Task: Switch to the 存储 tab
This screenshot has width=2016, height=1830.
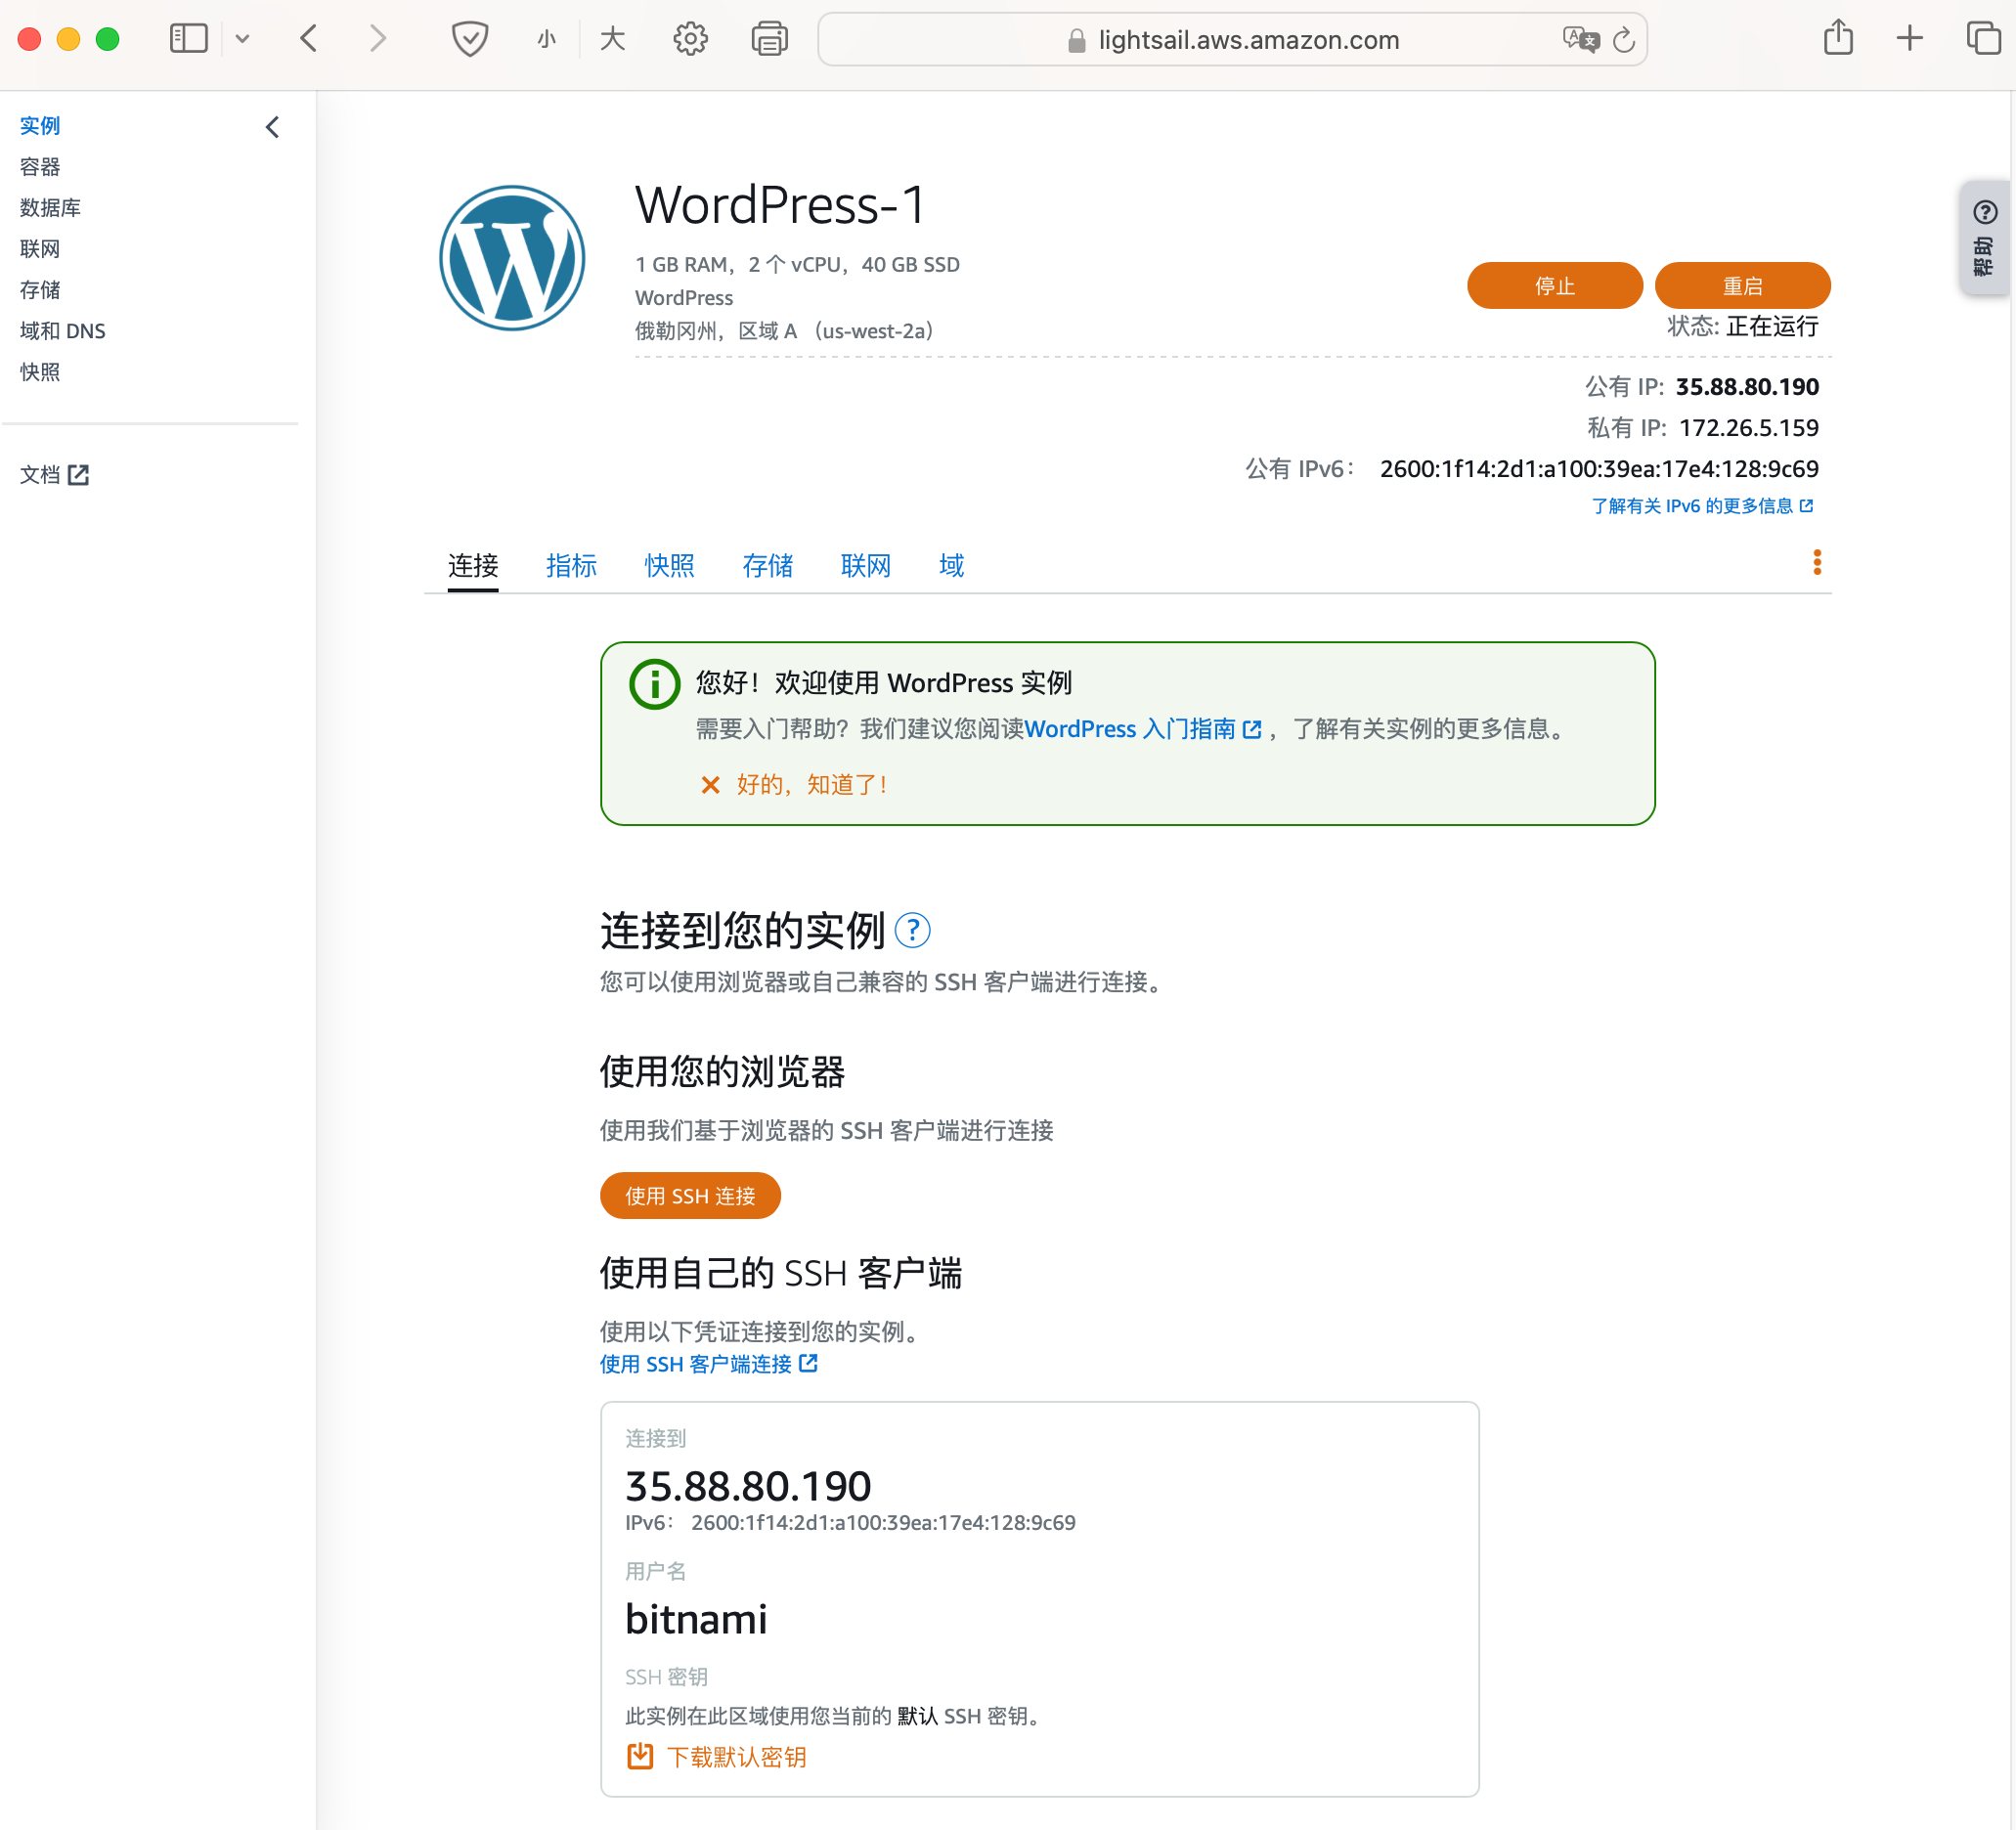Action: coord(767,566)
